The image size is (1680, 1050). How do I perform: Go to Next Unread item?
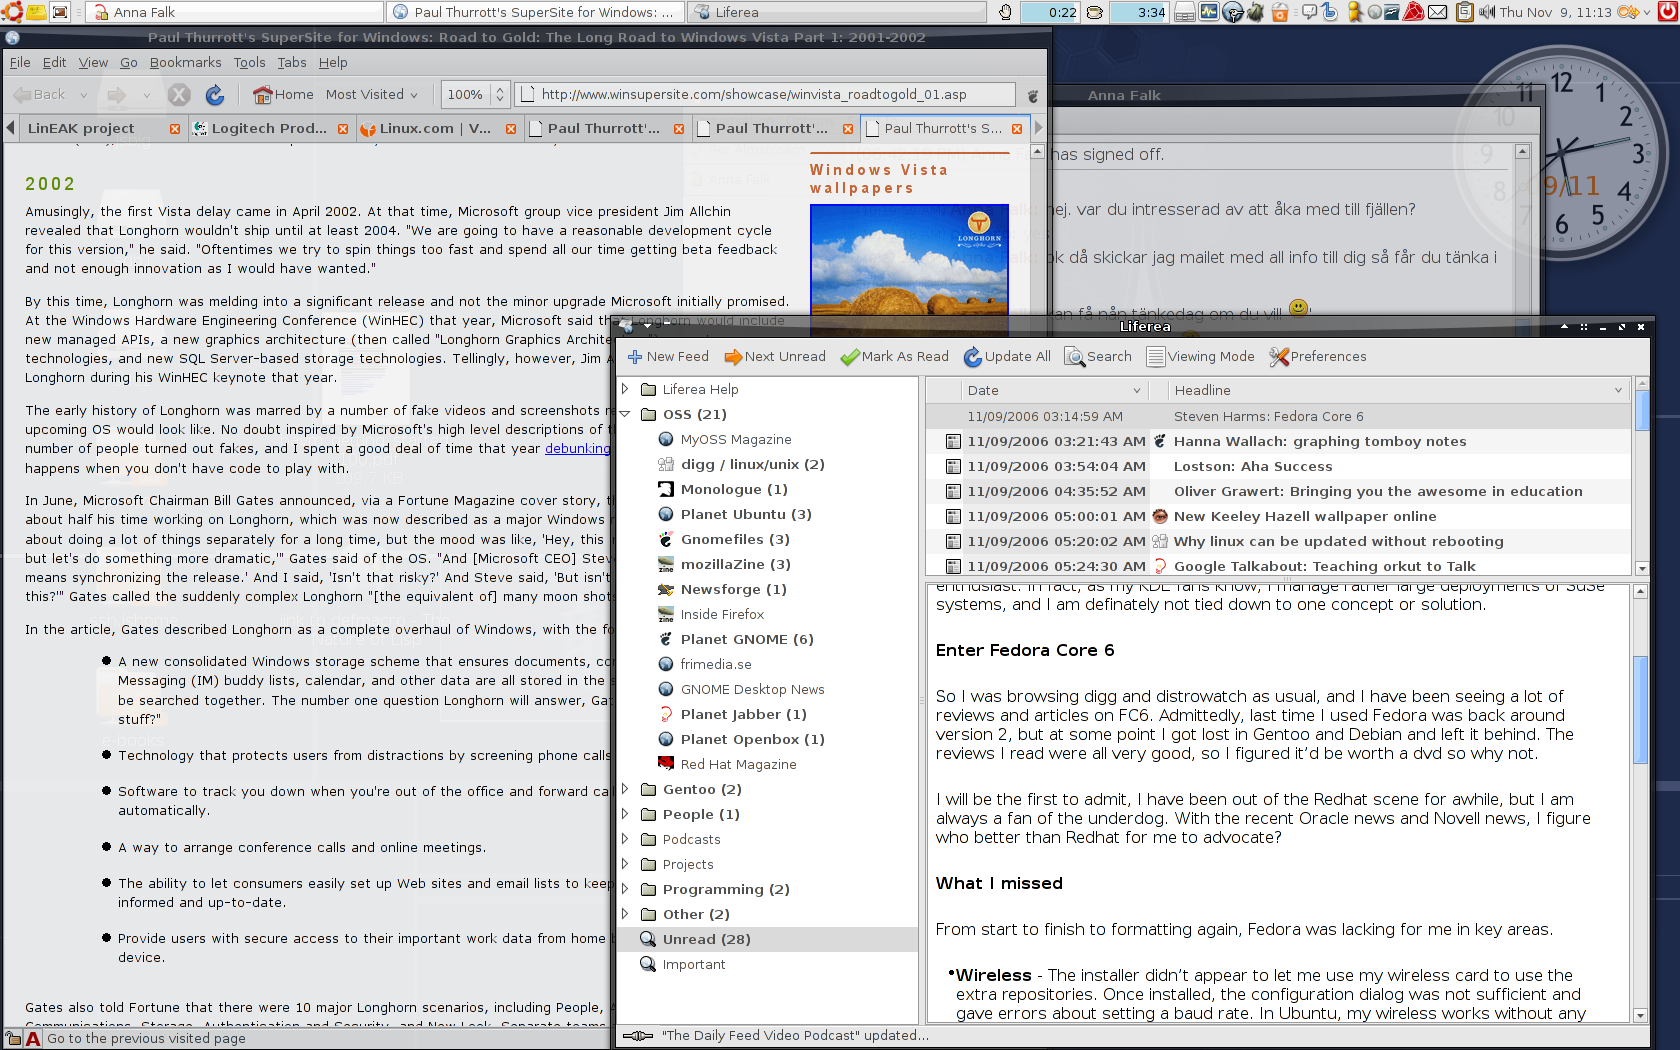[775, 357]
